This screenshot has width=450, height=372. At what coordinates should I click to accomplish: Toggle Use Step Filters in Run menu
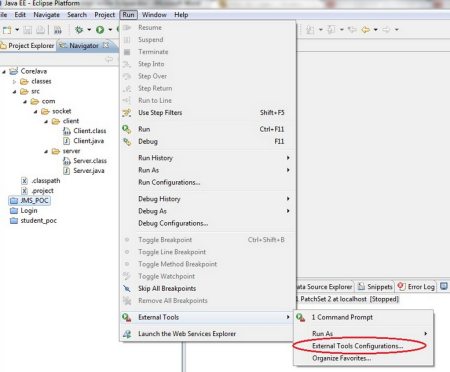click(x=207, y=113)
